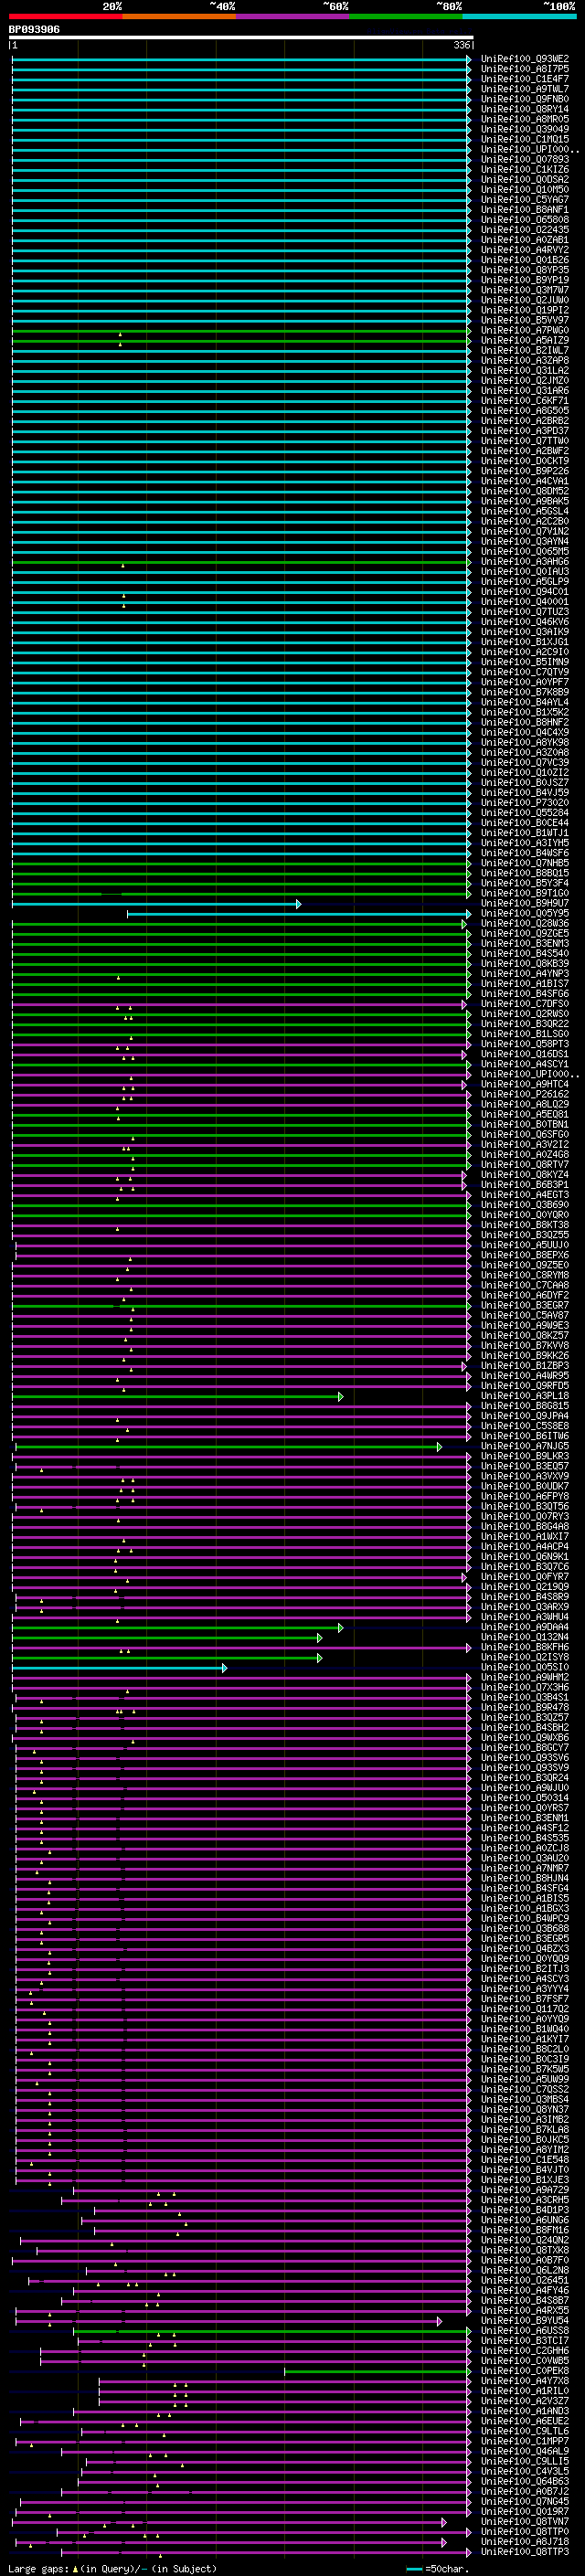The image size is (585, 2576).
Task: Click the BP093906 query sequence label
Action: [x=34, y=30]
